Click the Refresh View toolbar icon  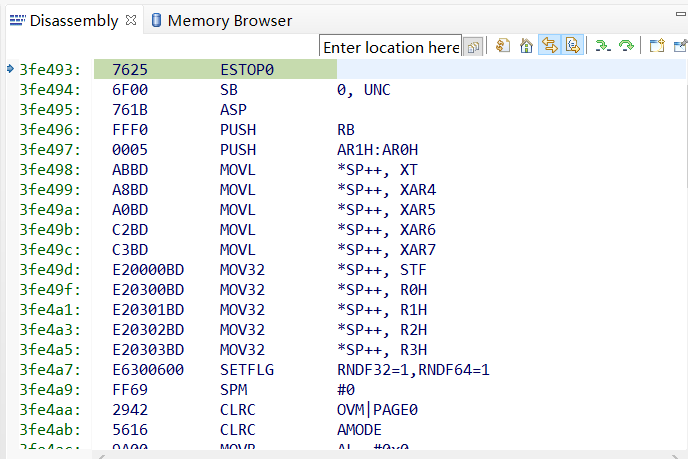(x=503, y=46)
